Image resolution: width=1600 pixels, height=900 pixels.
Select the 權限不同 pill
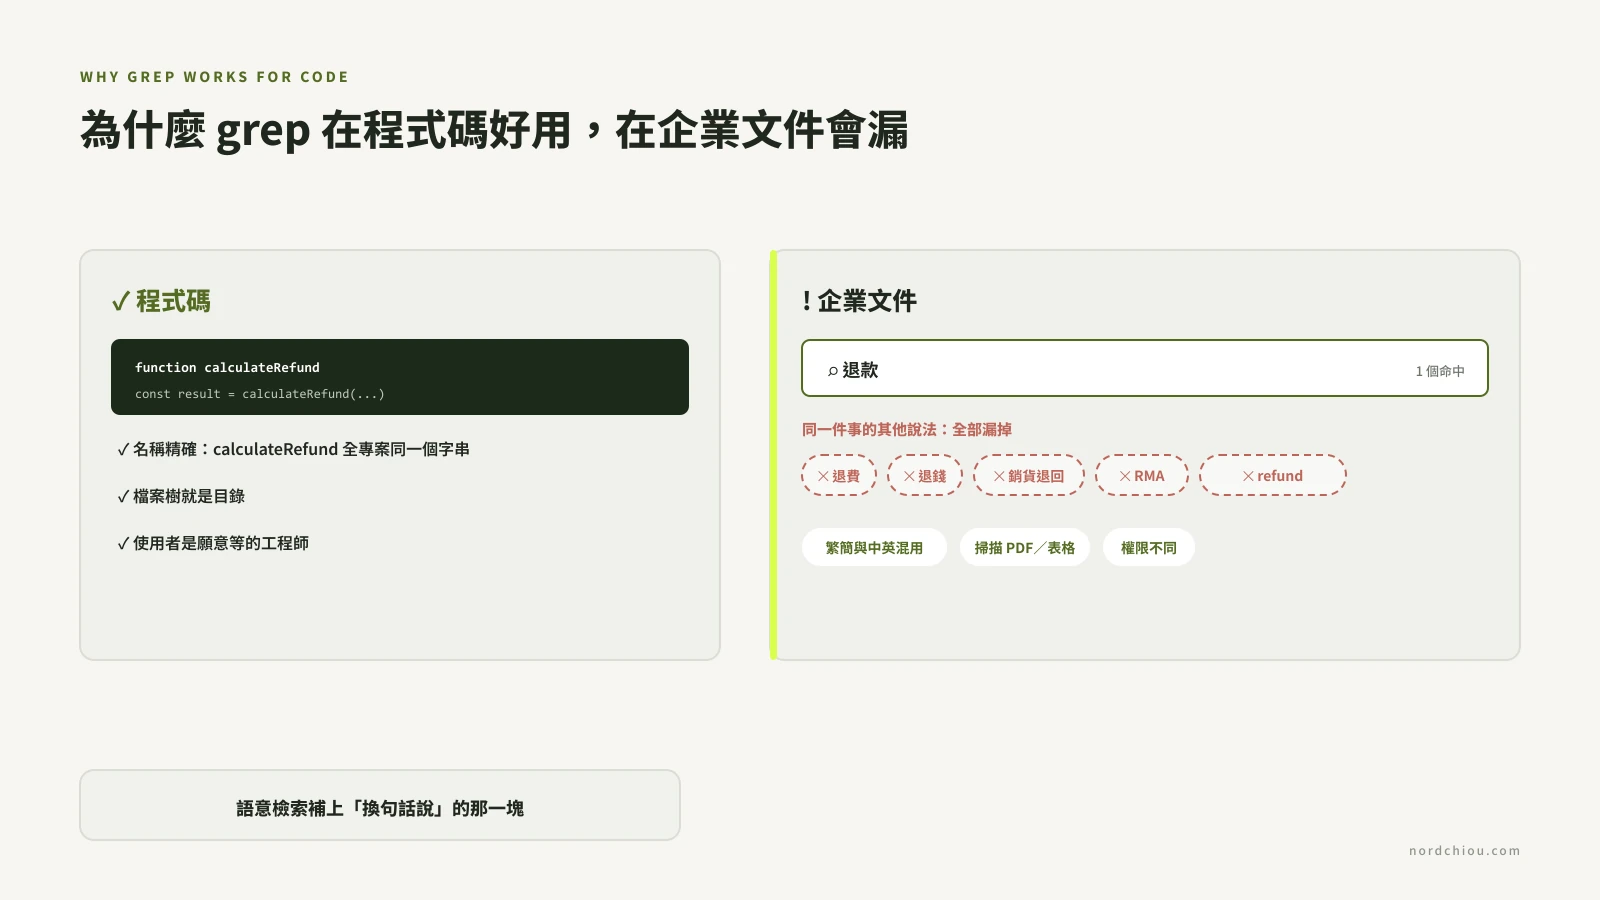pos(1149,547)
